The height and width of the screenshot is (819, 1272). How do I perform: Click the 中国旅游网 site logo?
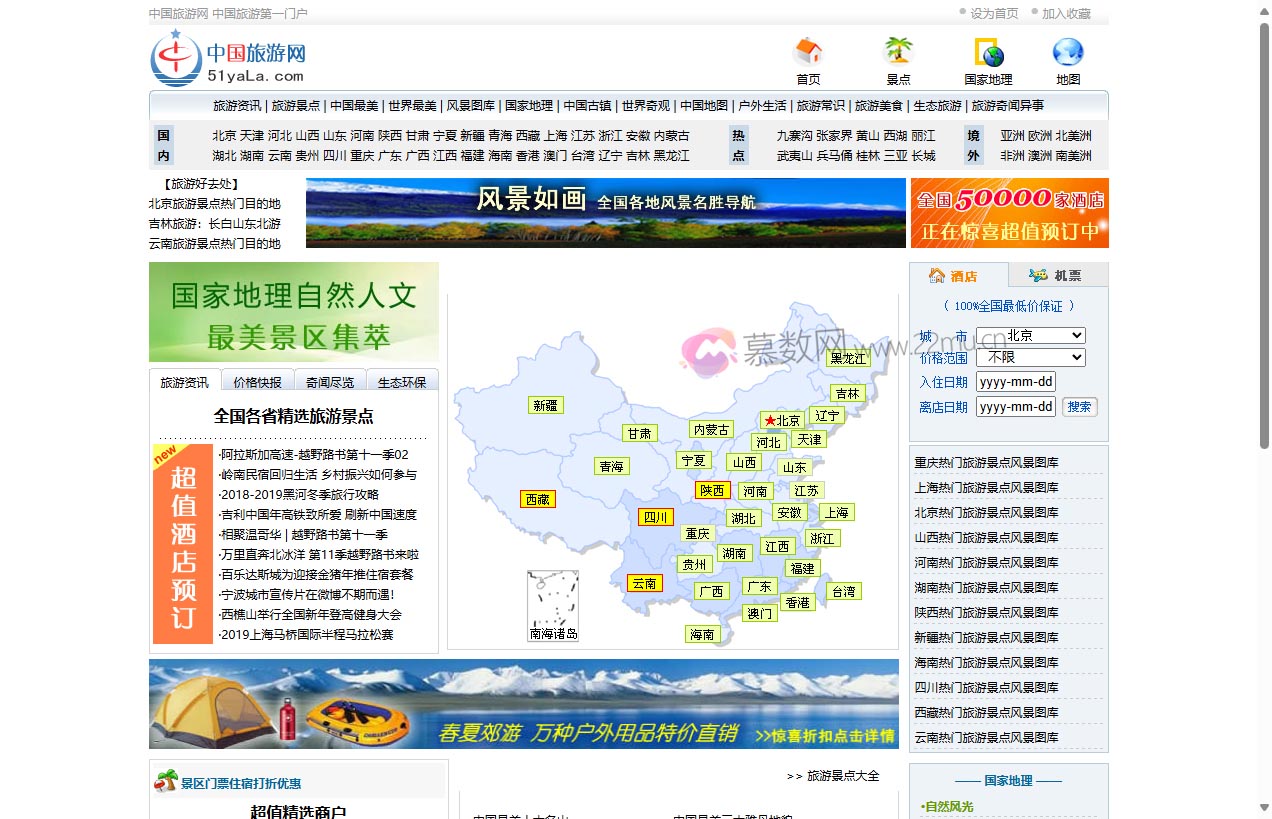tap(225, 58)
